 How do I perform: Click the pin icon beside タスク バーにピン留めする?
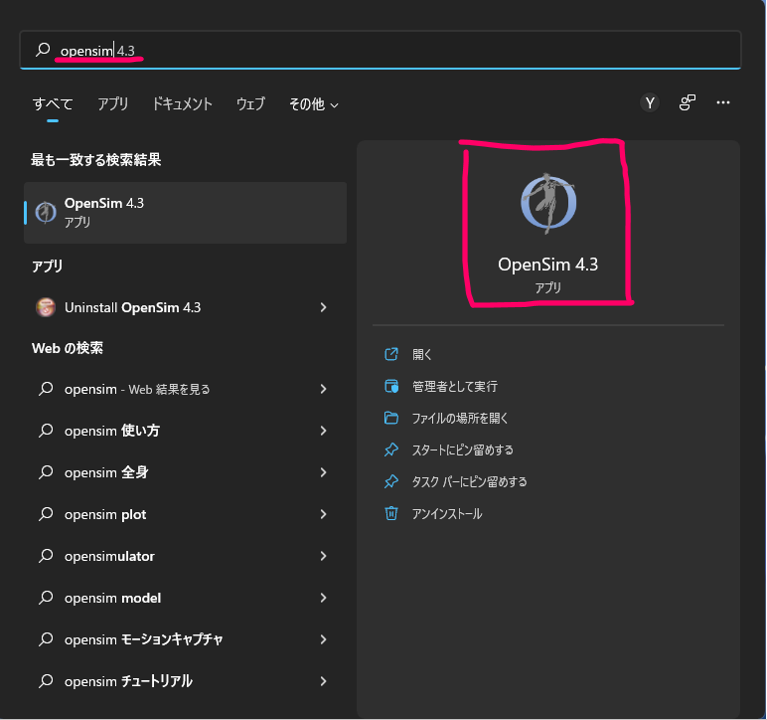point(391,481)
